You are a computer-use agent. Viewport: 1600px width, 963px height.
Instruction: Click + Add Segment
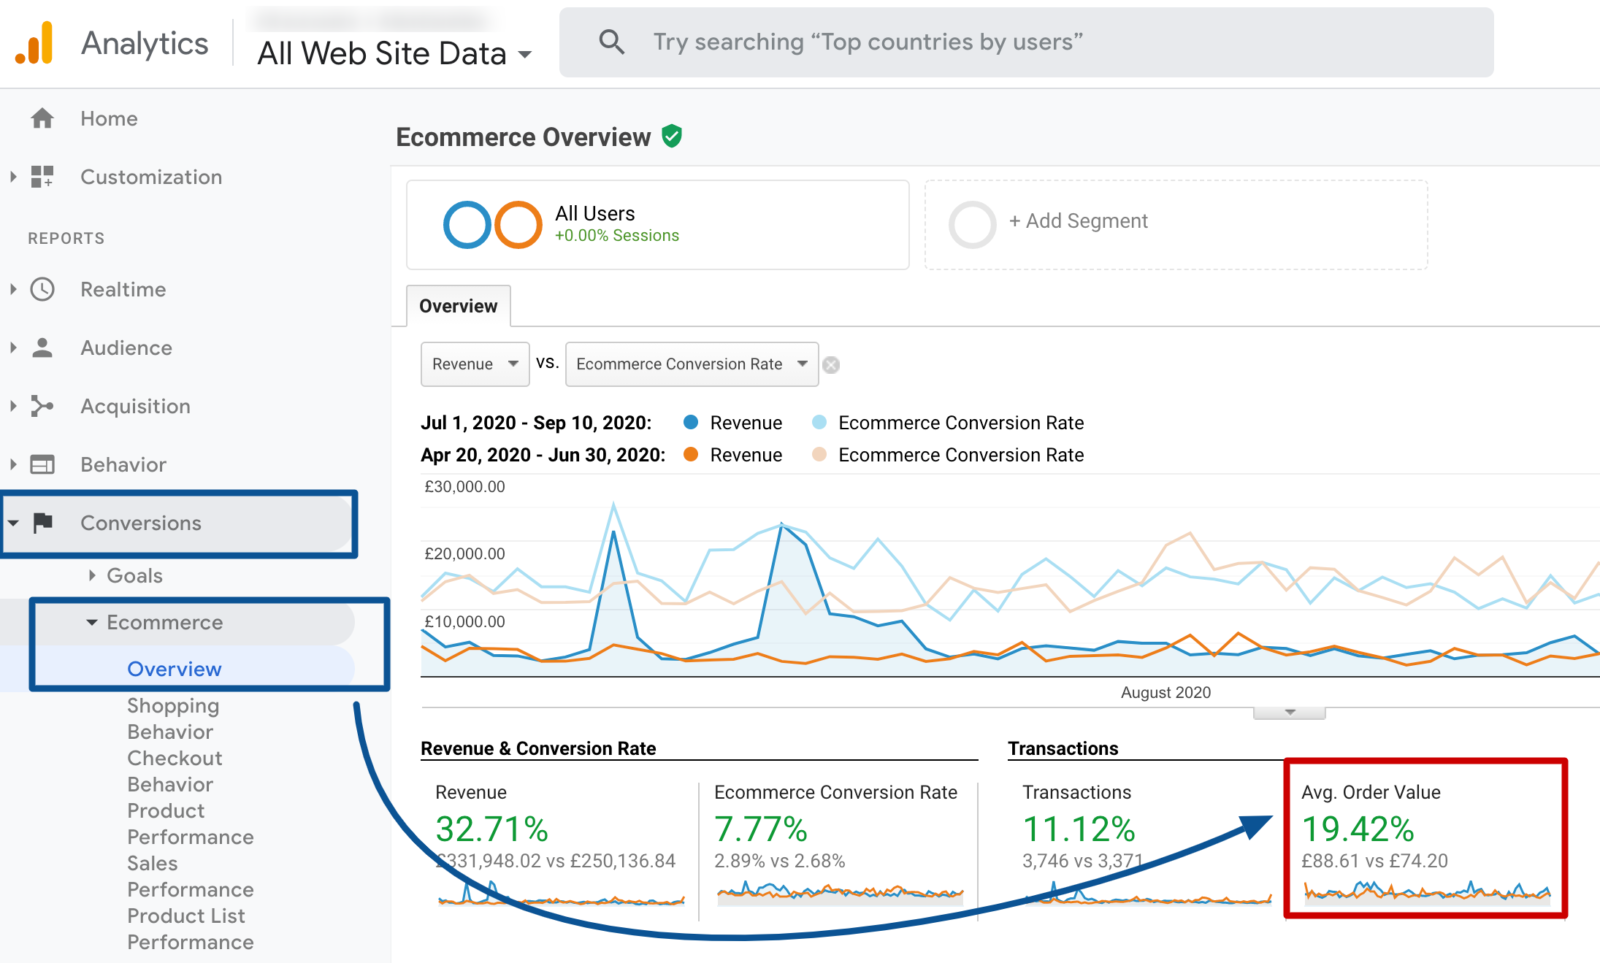click(x=1078, y=221)
